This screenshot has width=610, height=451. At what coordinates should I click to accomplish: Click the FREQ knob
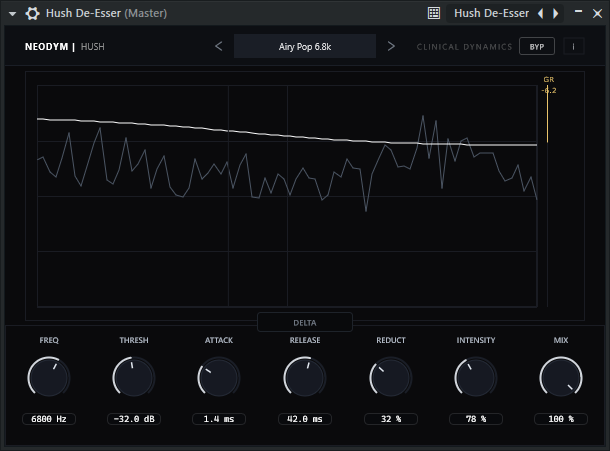49,377
